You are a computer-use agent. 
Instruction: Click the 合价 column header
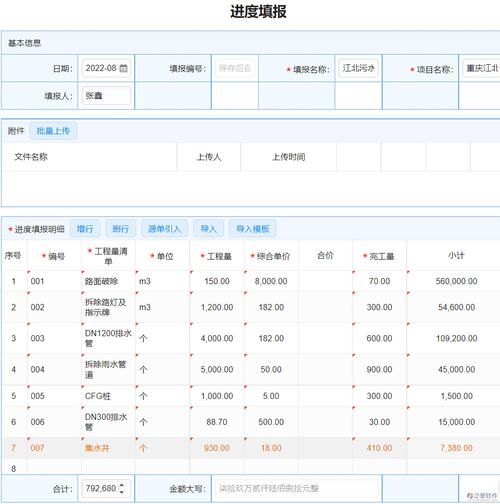tap(325, 255)
